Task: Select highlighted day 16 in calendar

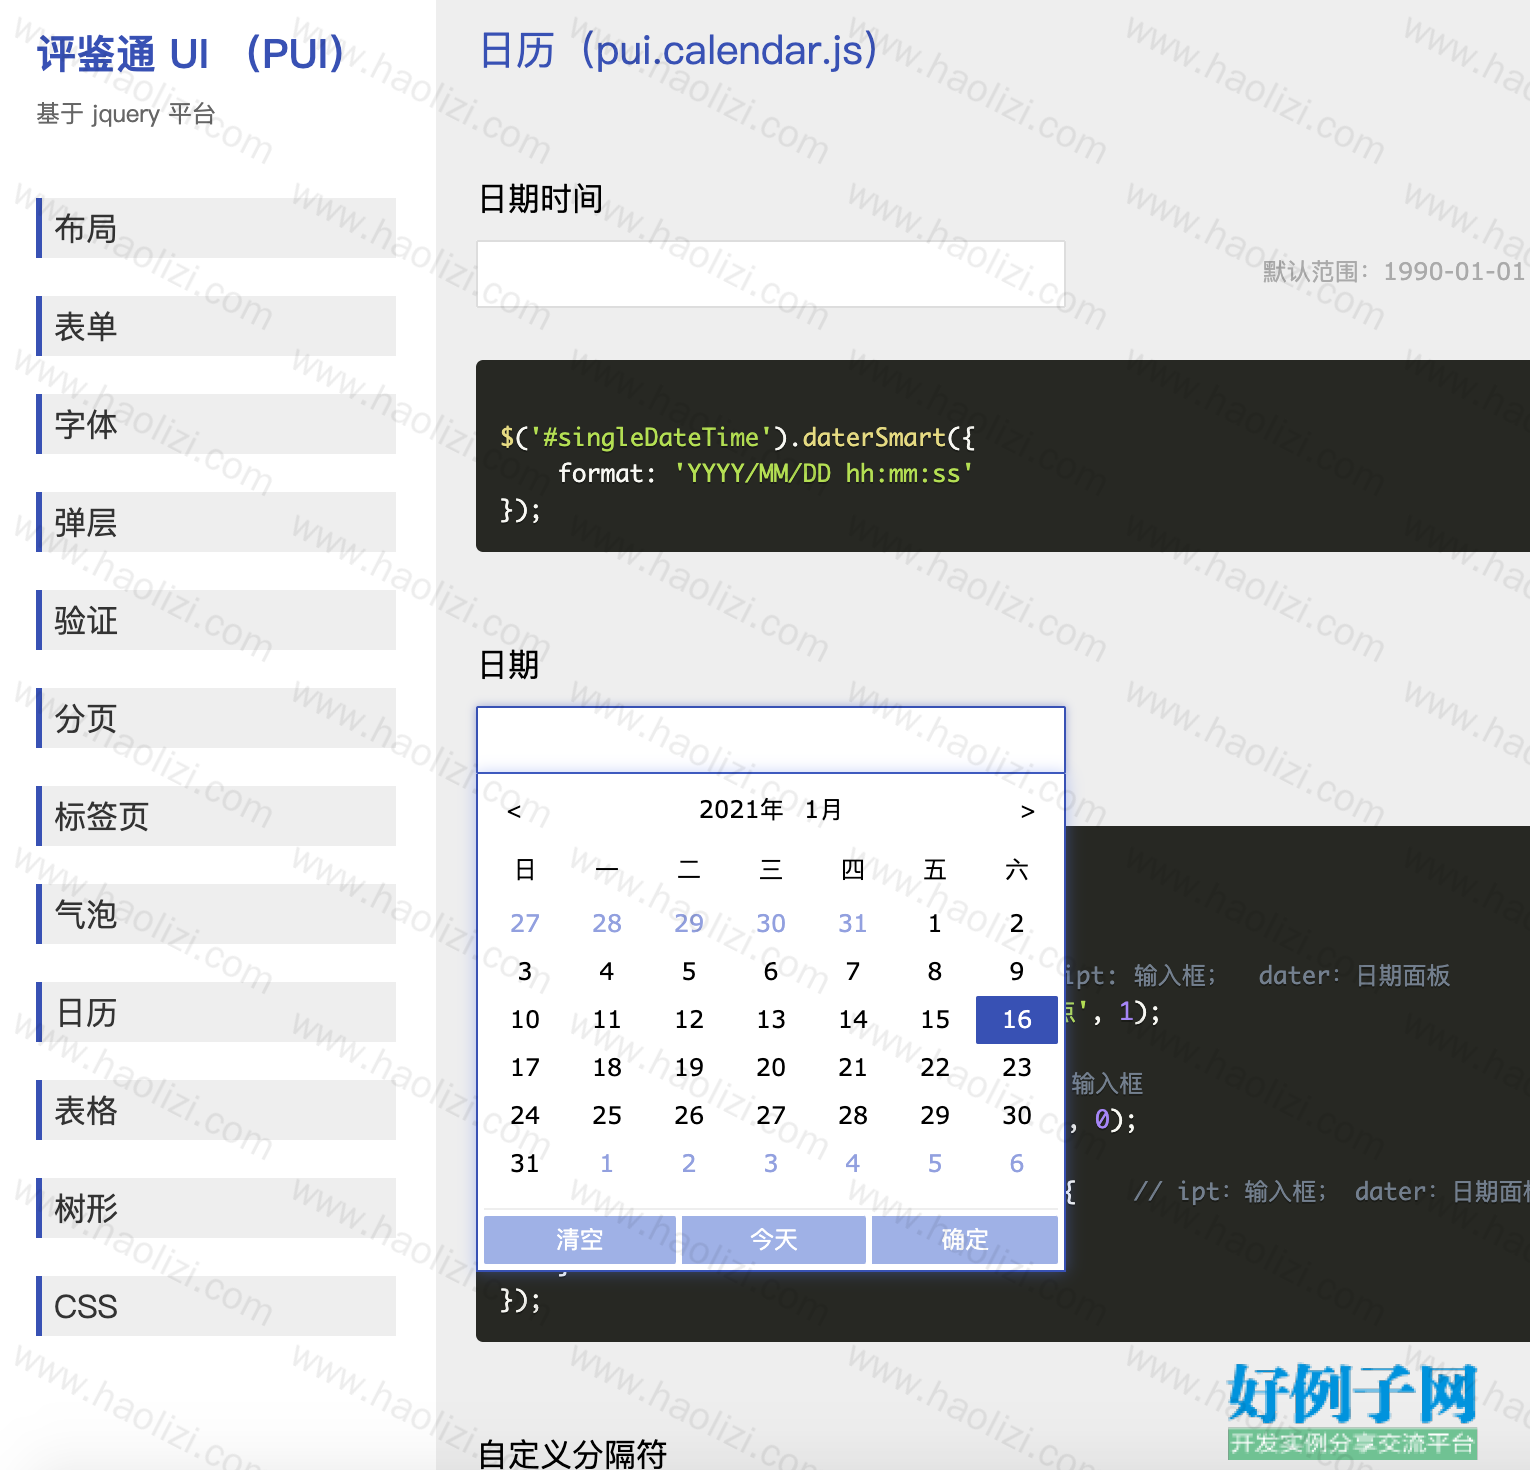Action: coord(1017,1019)
